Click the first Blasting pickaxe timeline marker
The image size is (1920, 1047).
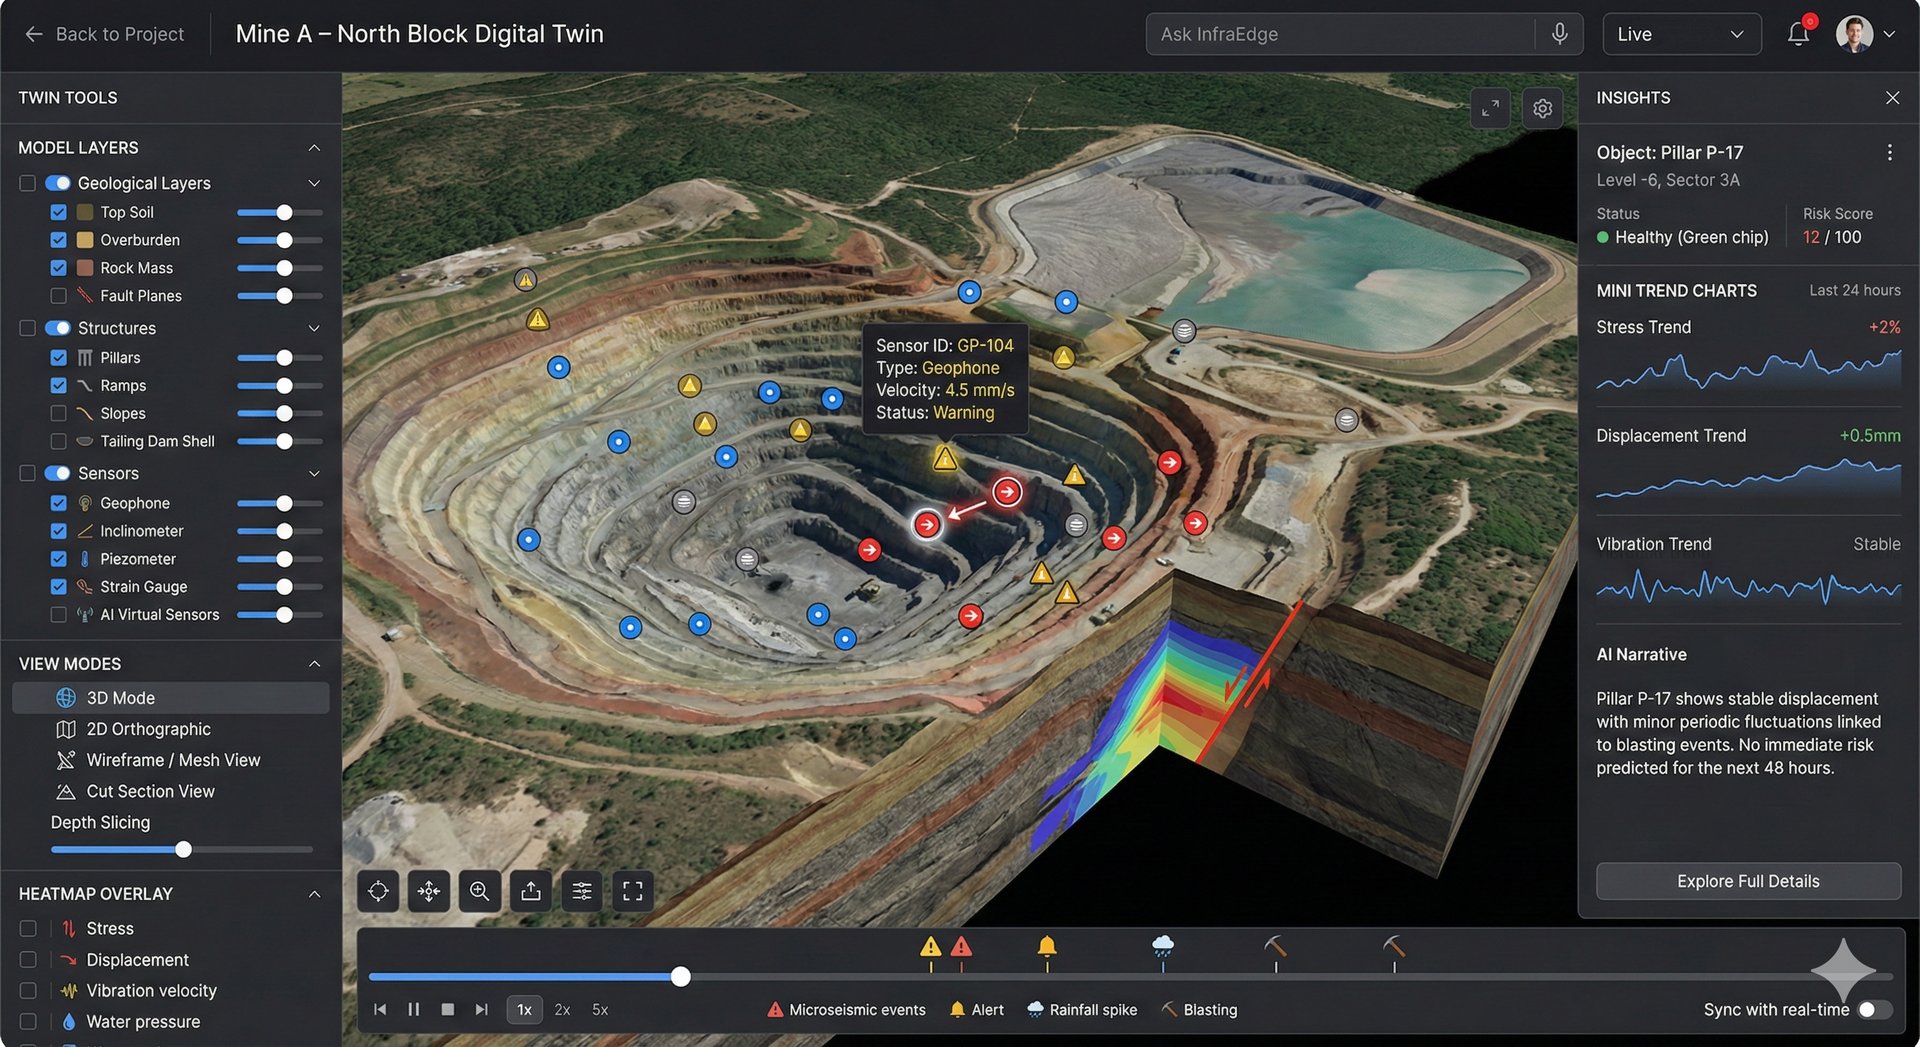coord(1275,946)
